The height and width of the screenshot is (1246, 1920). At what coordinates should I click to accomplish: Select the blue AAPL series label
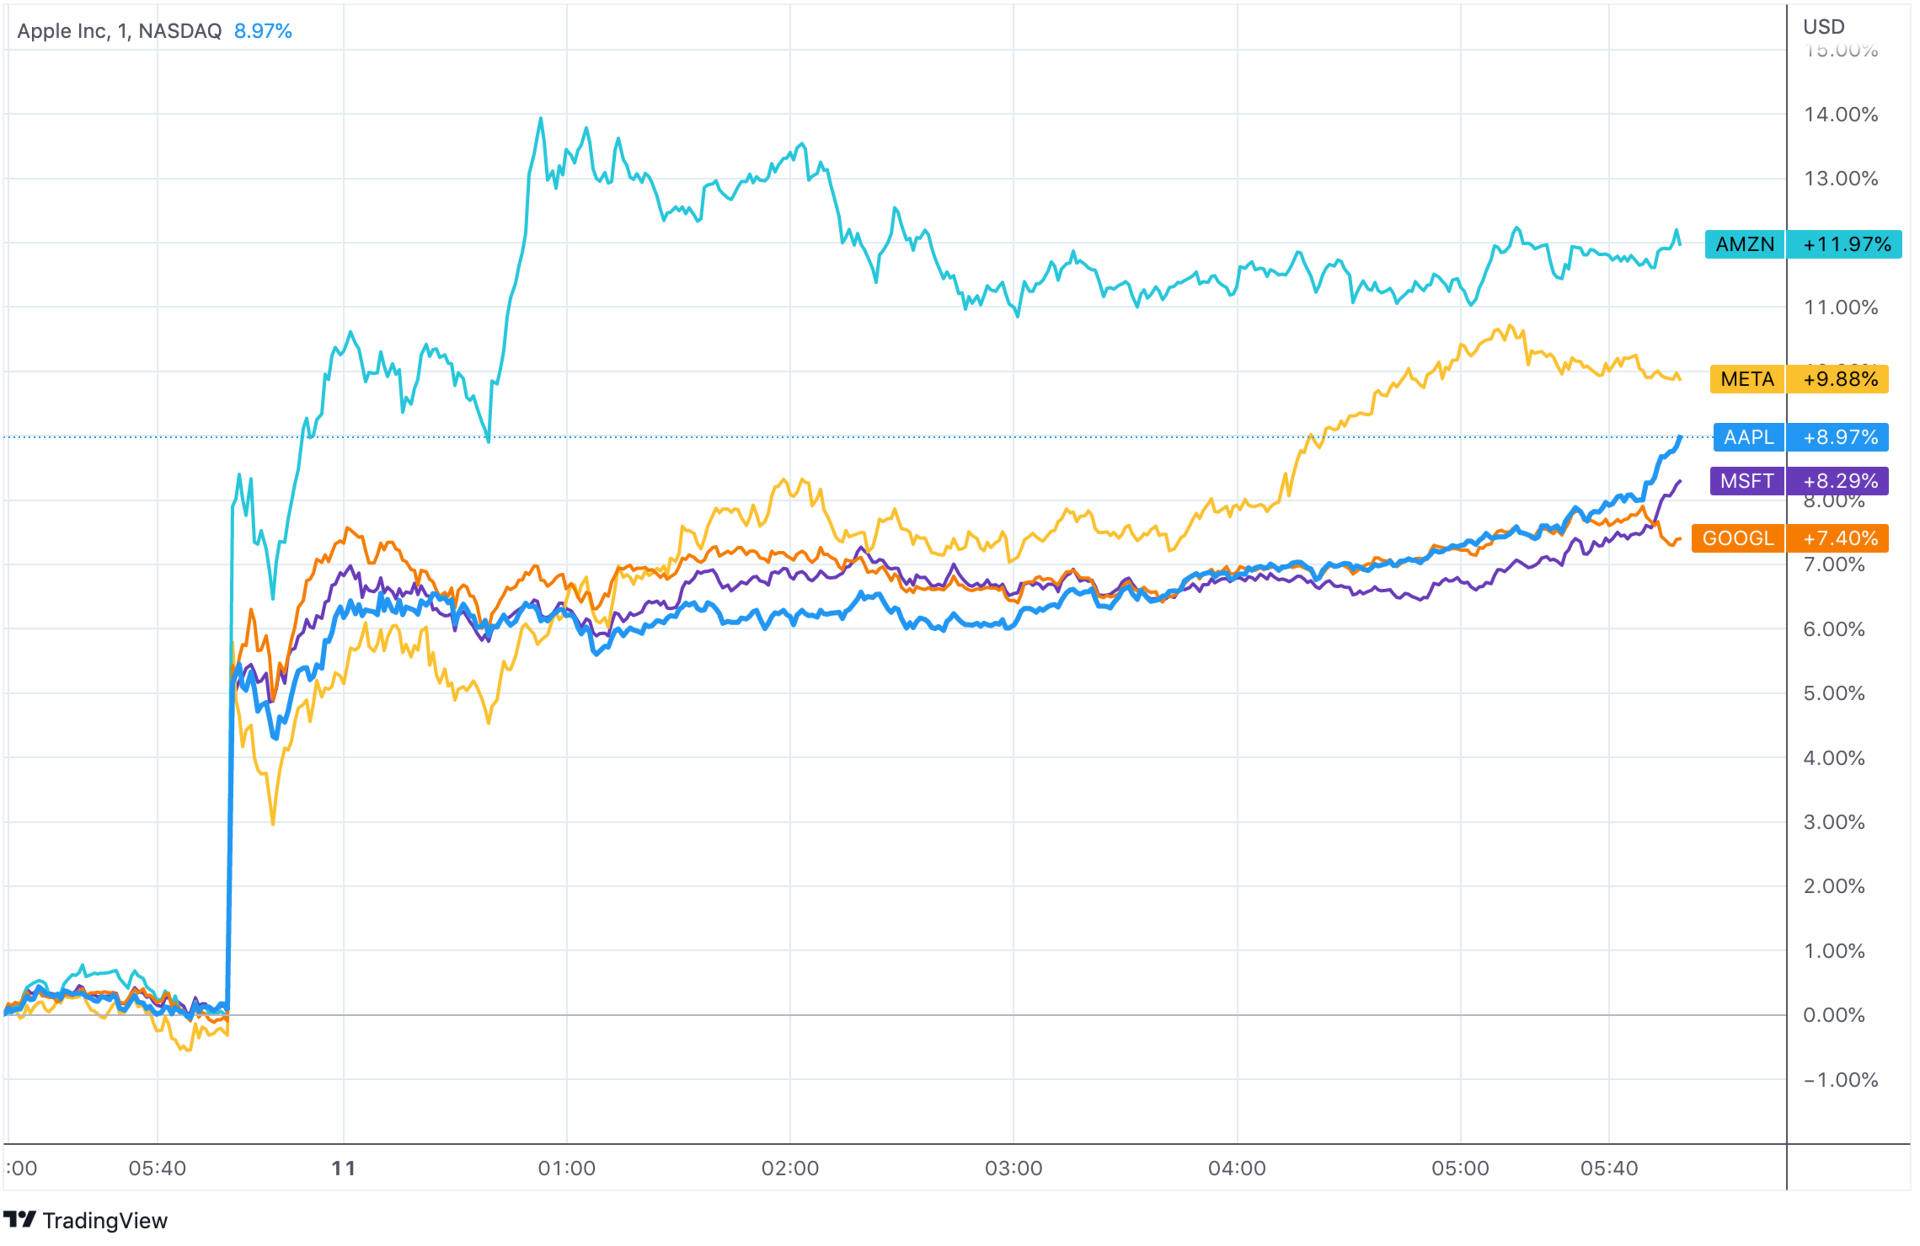pos(1748,437)
